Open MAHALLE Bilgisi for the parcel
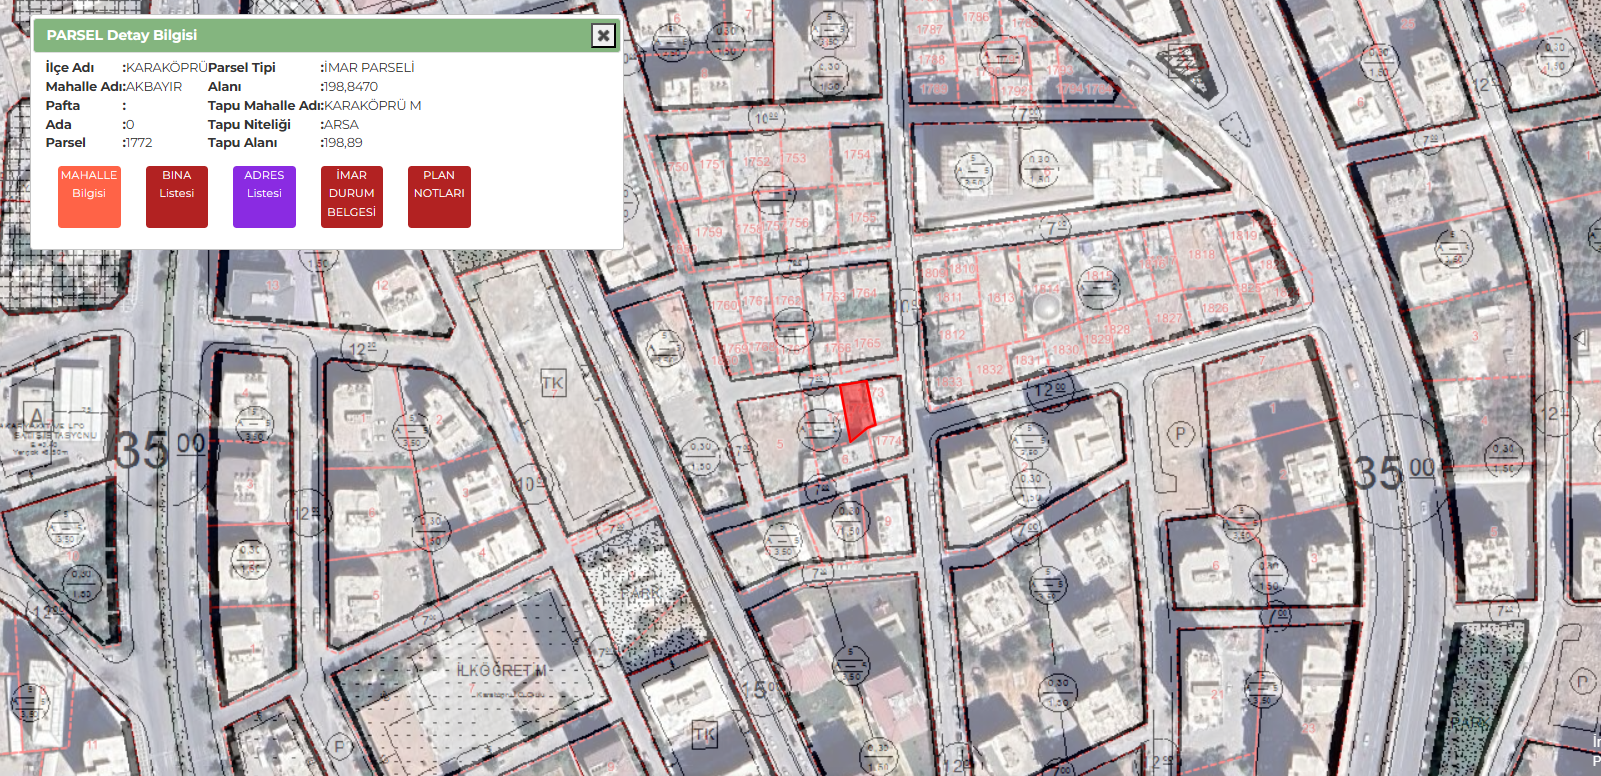This screenshot has width=1601, height=776. [x=89, y=196]
